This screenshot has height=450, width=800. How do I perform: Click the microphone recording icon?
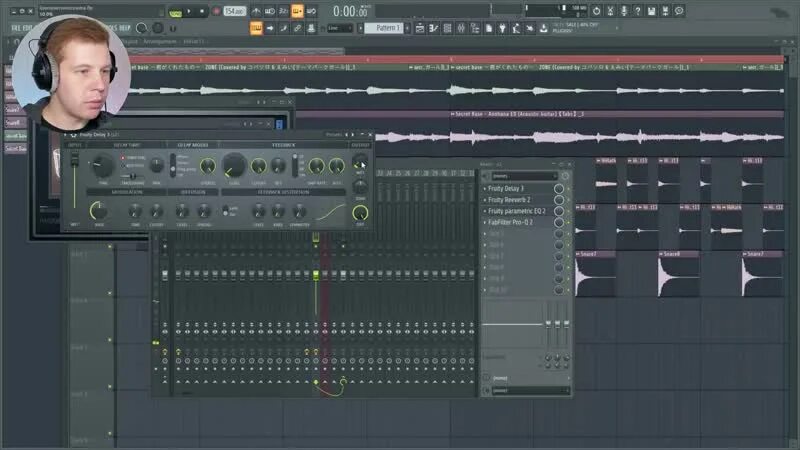623,11
